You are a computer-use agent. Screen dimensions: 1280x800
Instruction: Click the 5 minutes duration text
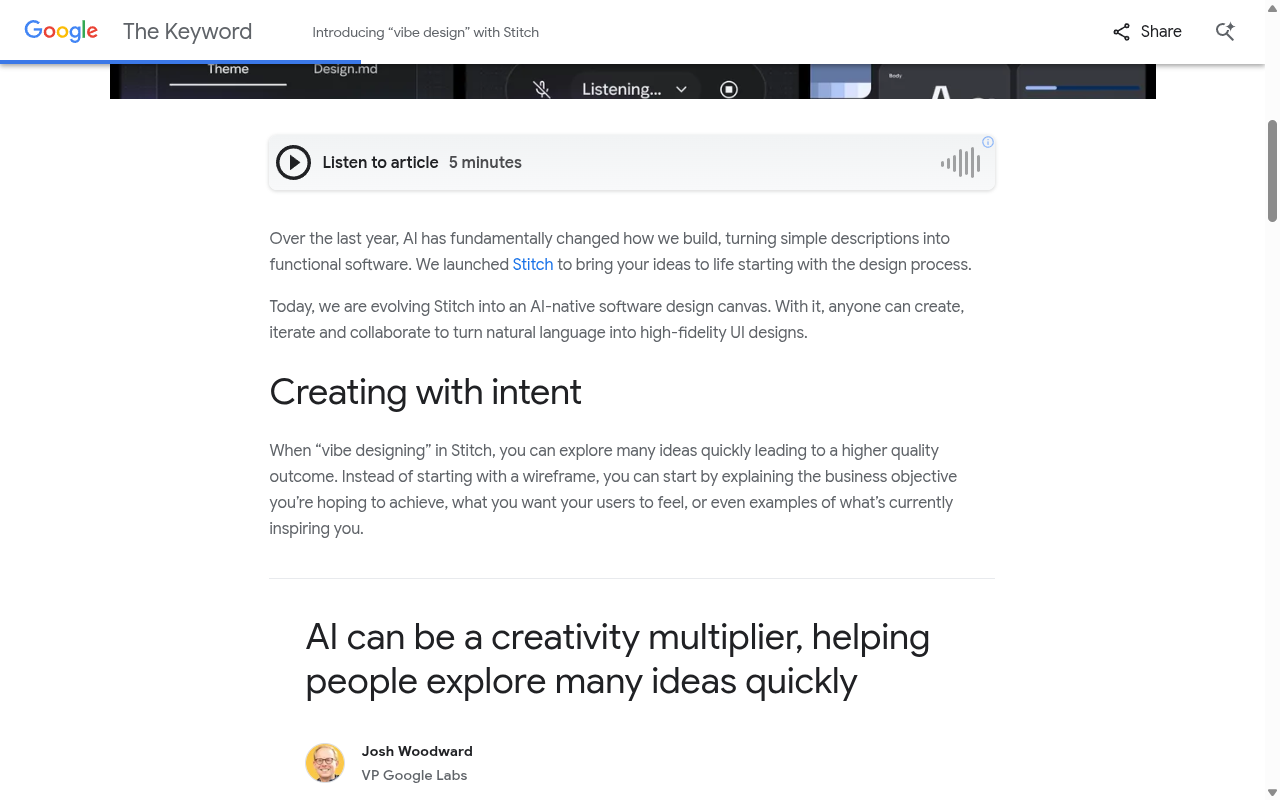[485, 162]
